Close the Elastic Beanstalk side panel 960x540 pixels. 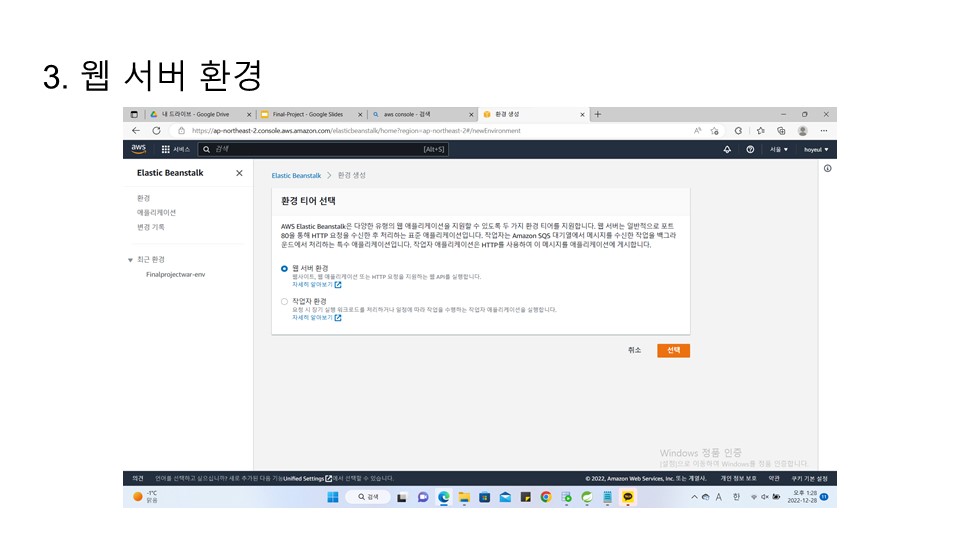pyautogui.click(x=239, y=173)
